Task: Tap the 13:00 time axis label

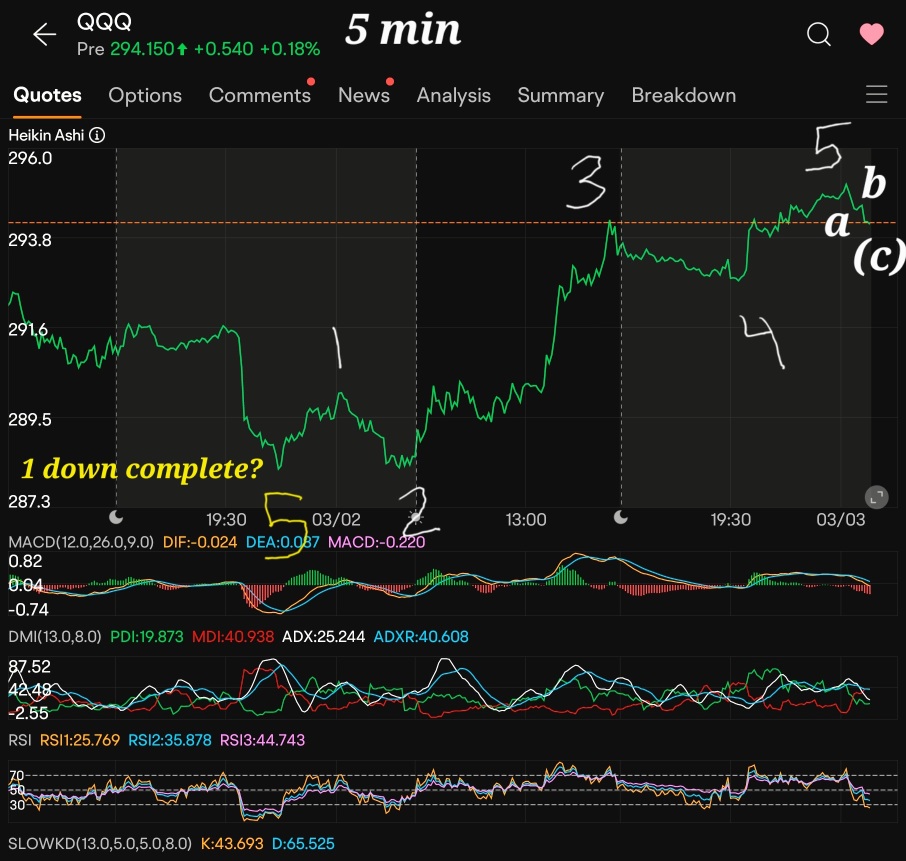Action: 525,519
